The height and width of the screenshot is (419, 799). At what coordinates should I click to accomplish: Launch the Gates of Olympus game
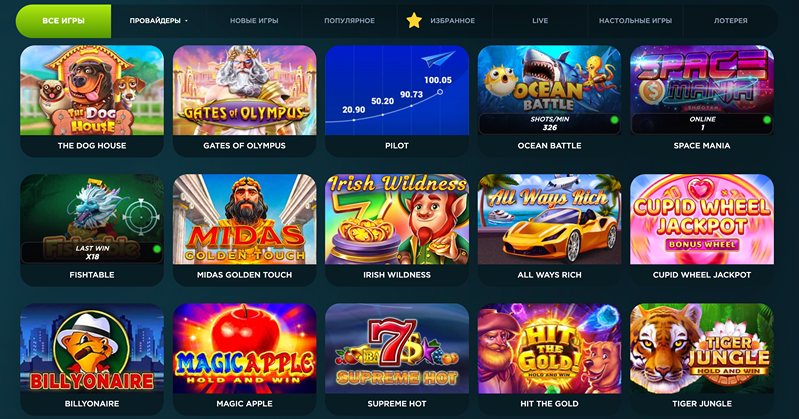click(245, 90)
